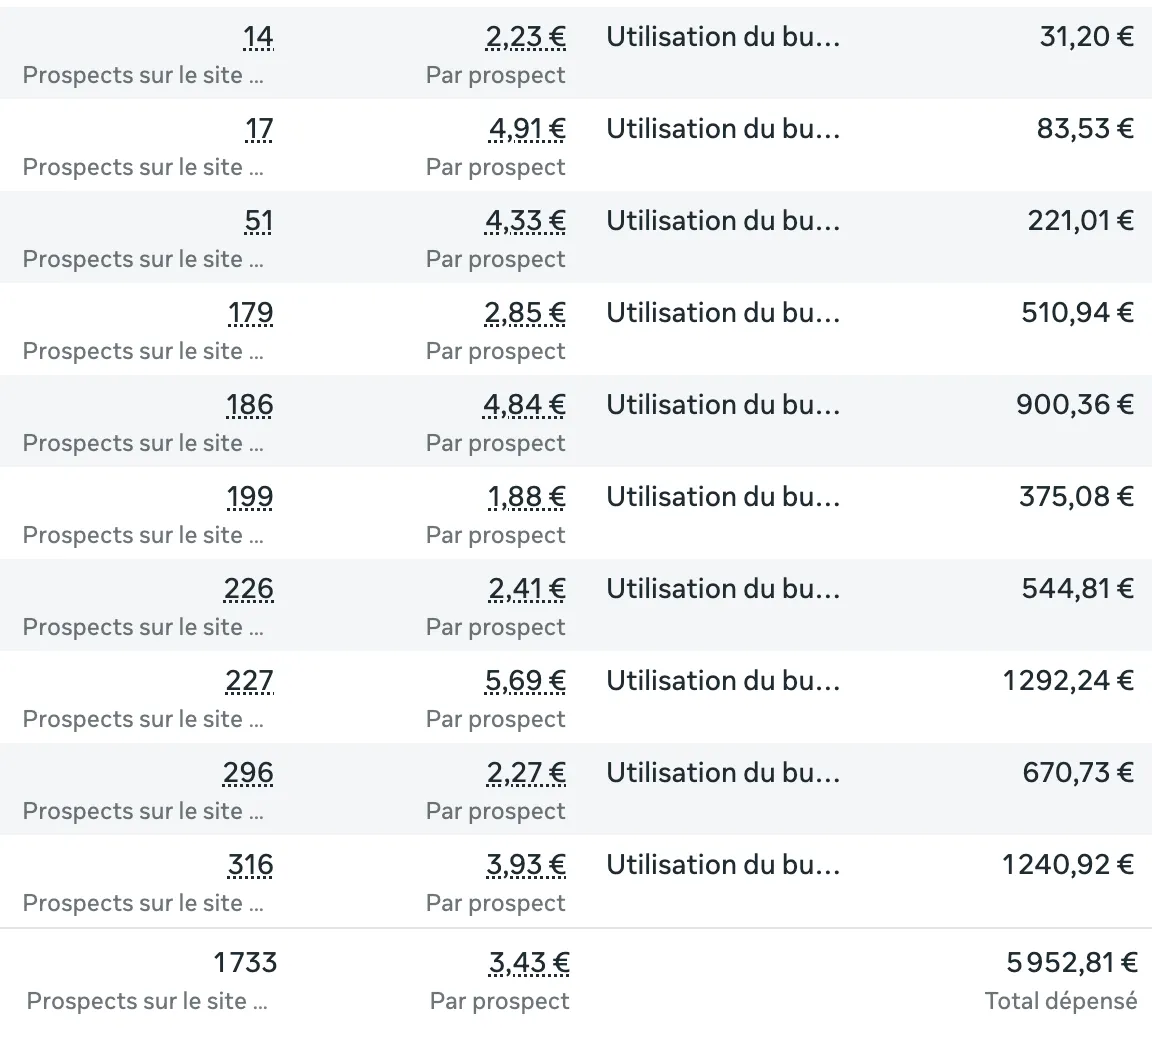Click the 2,23 € cost per prospect
This screenshot has width=1152, height=1052.
[x=525, y=38]
